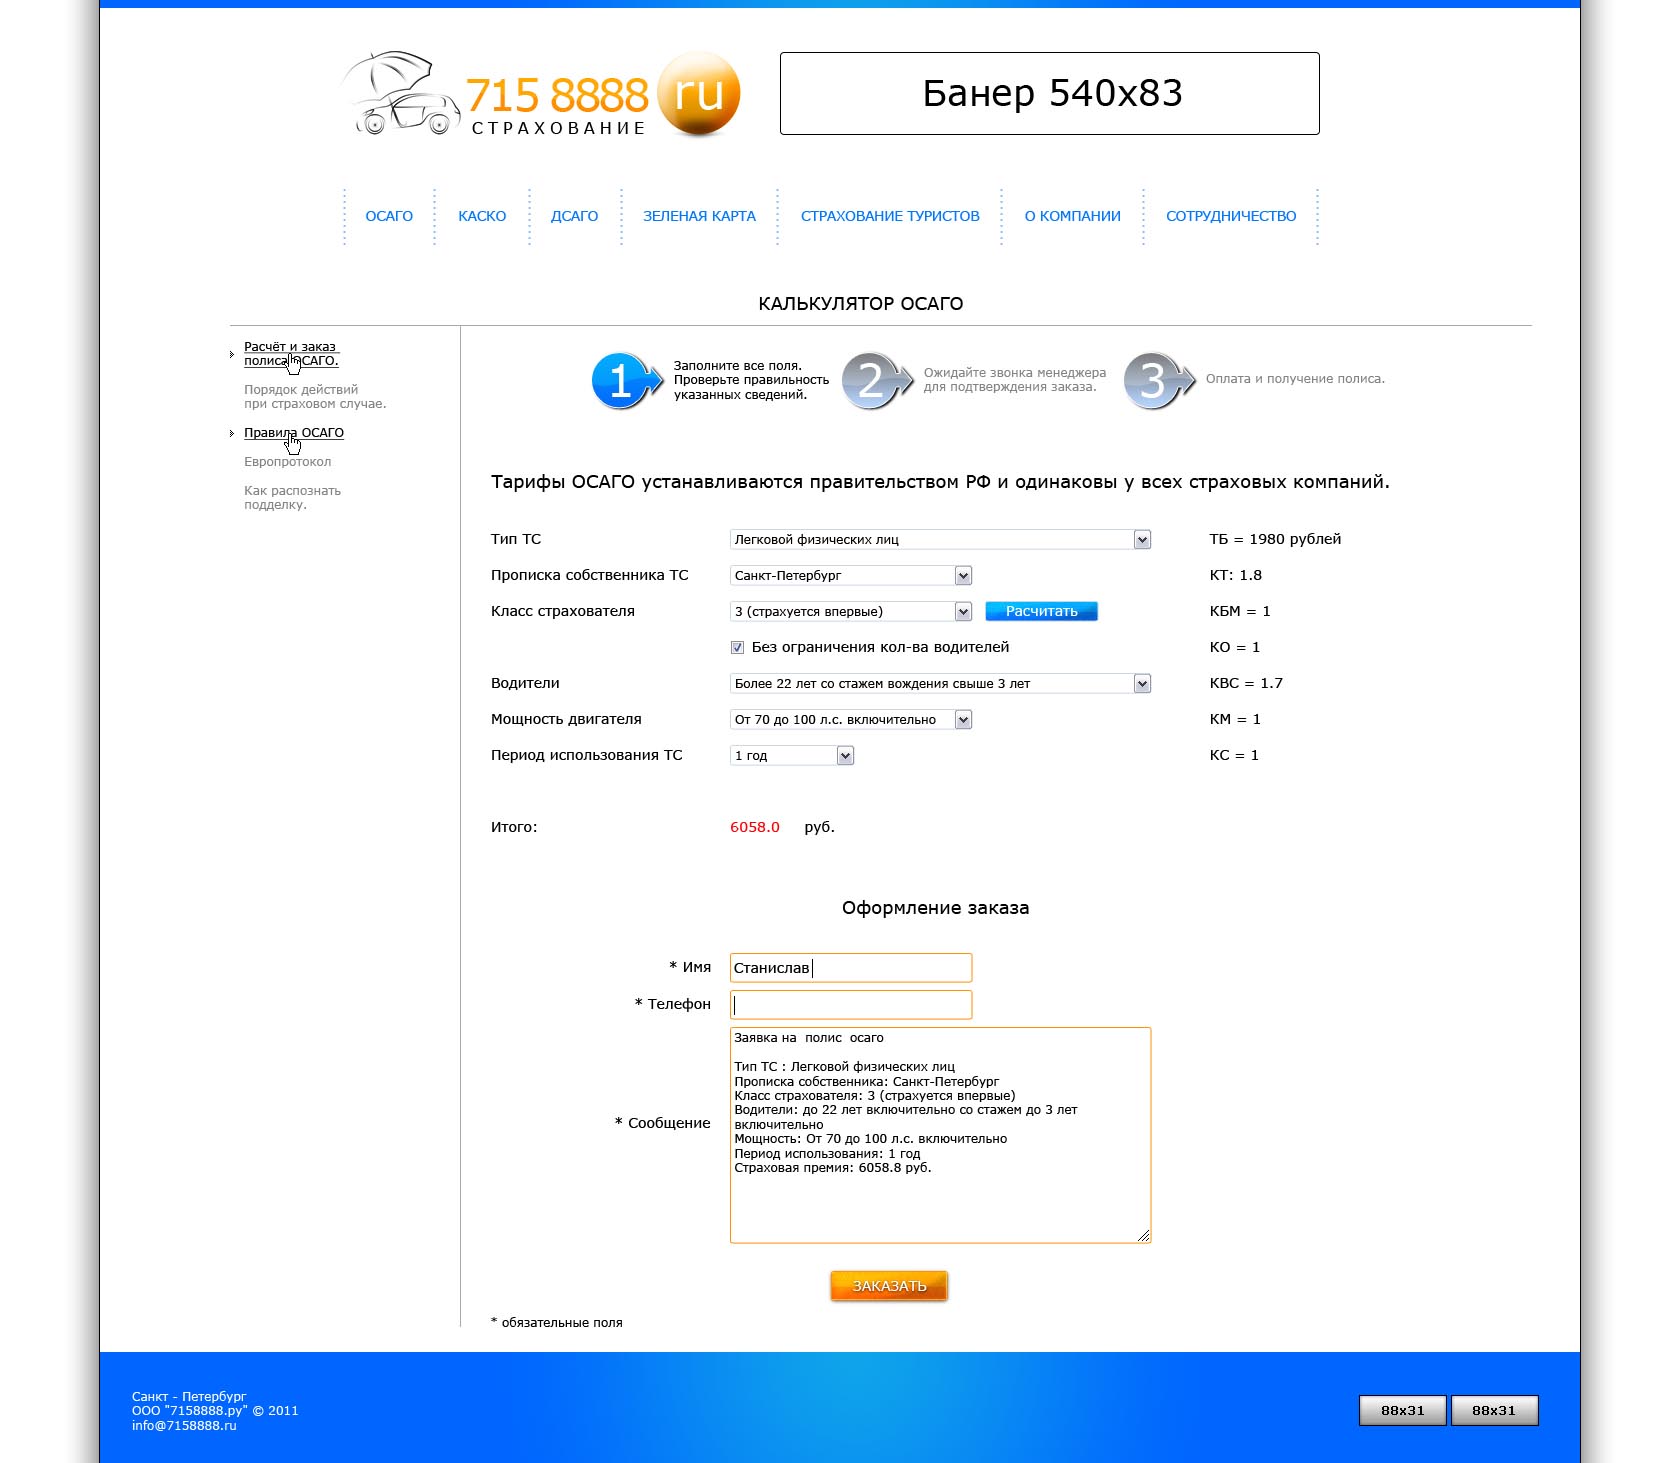The width and height of the screenshot is (1680, 1463).
Task: Click the 715 8888 ru site logo
Action: [x=541, y=94]
